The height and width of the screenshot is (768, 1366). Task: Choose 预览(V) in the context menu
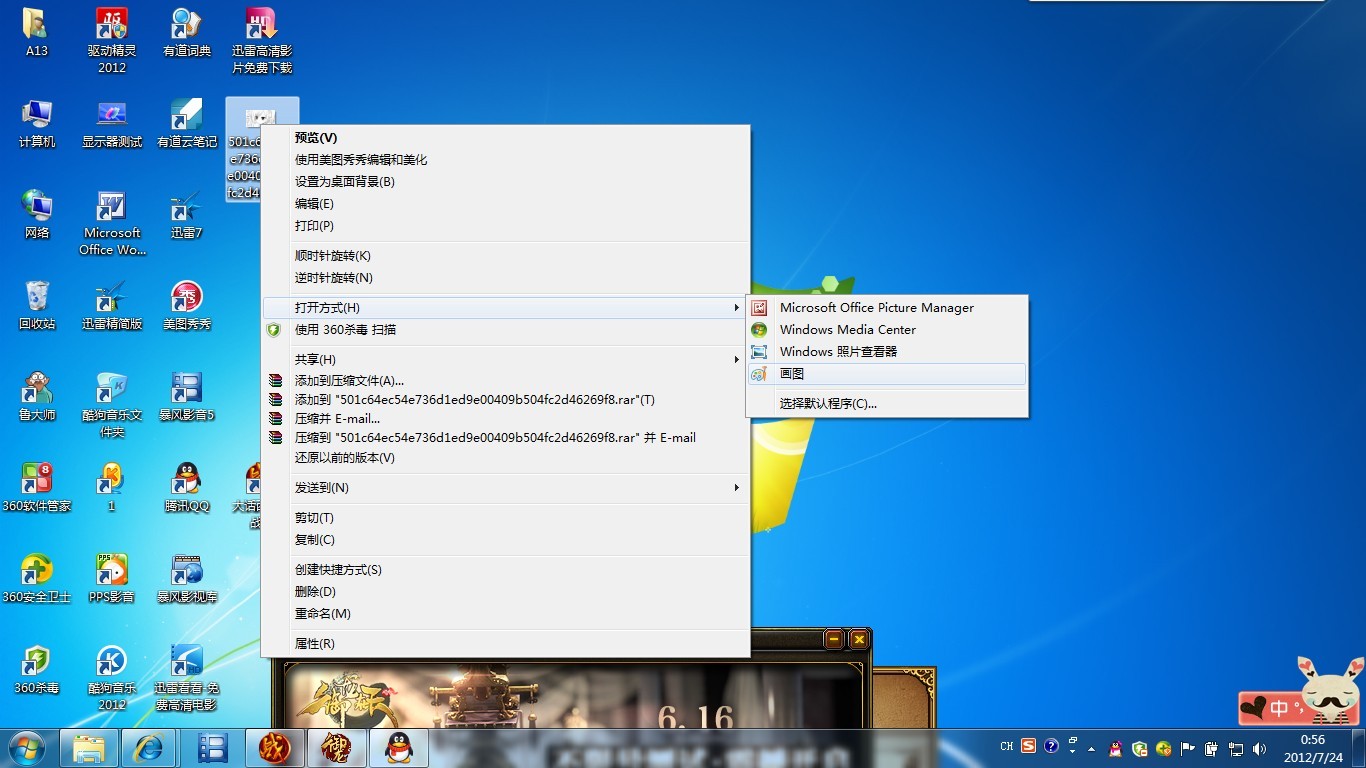coord(505,137)
